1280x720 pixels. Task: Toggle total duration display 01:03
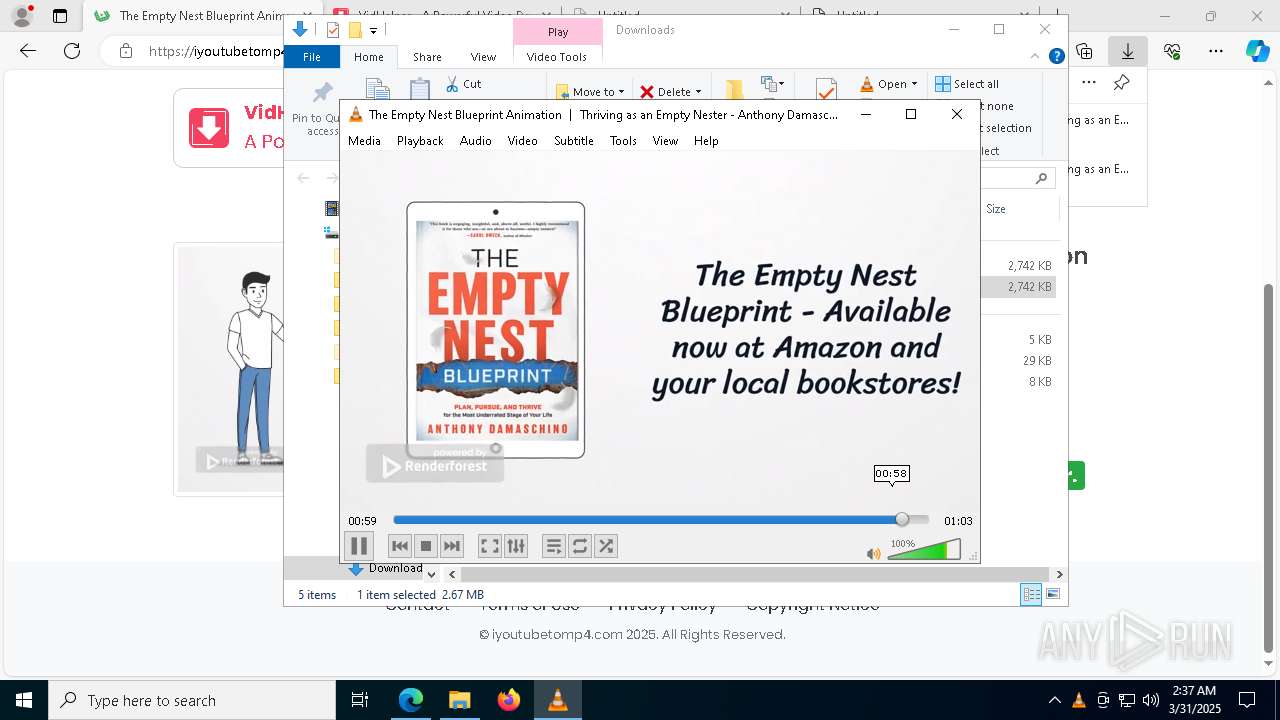click(x=958, y=521)
